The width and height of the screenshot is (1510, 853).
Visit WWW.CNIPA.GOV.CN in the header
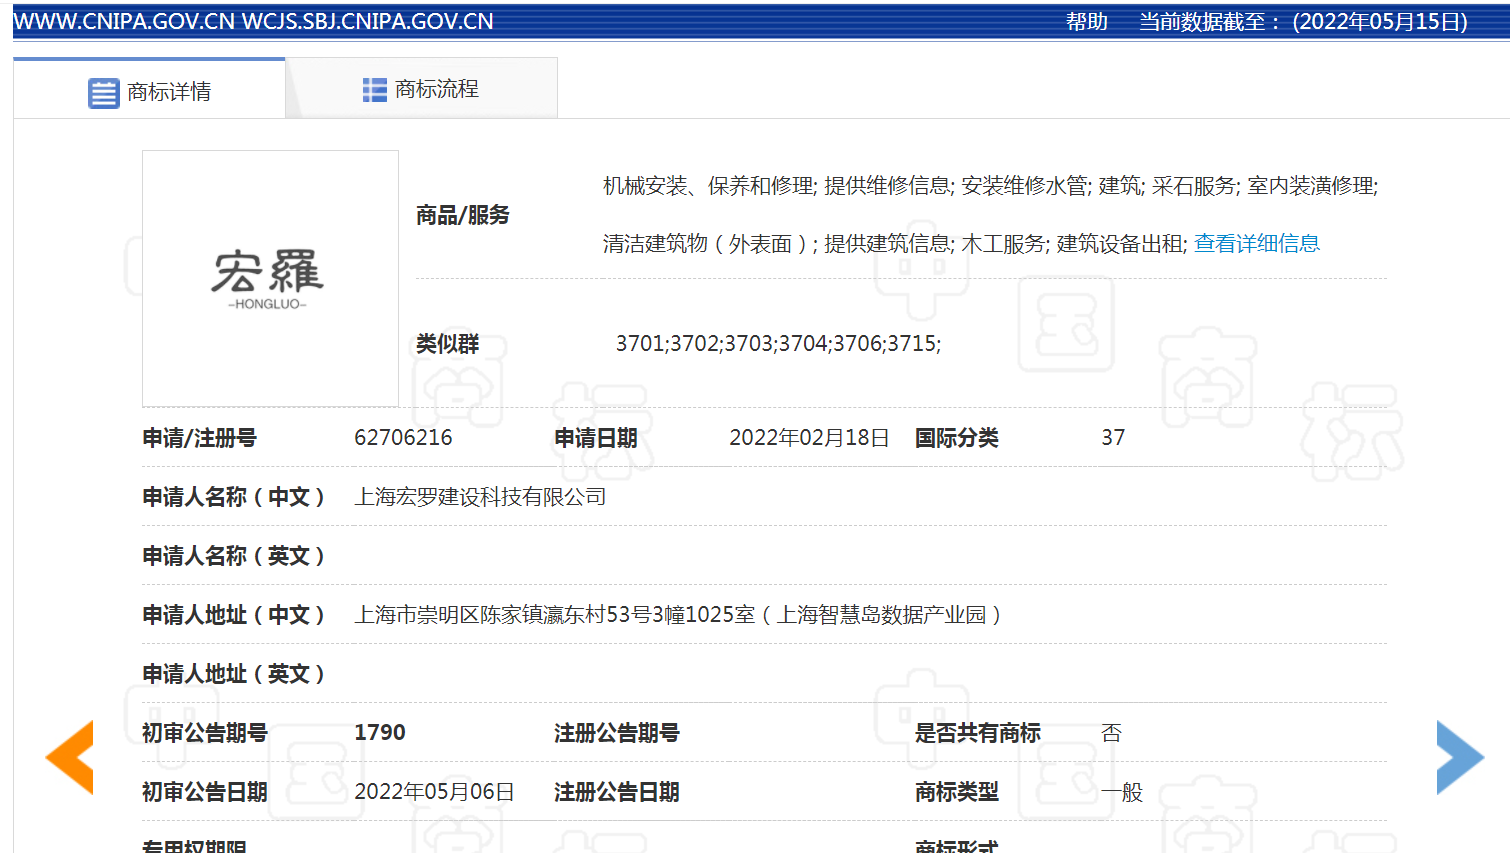tap(124, 22)
